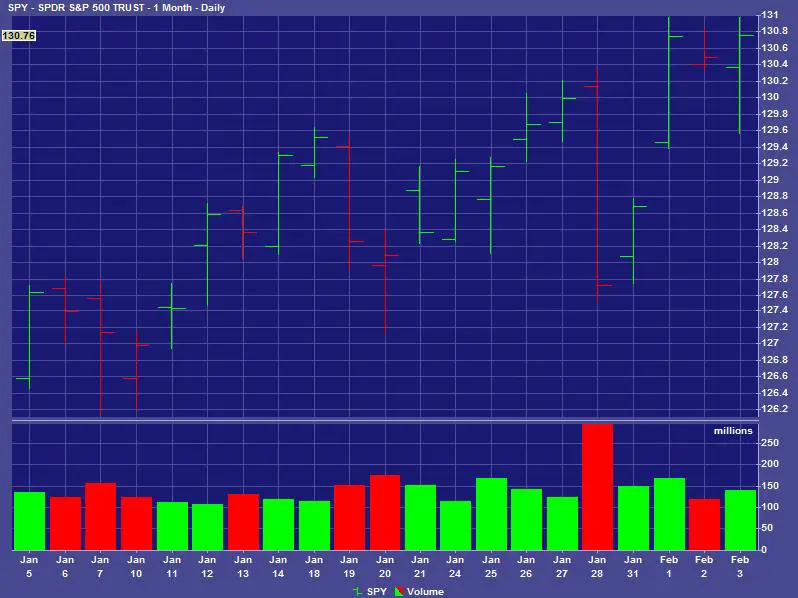This screenshot has width=798, height=598.
Task: Select the Feb 3 green volume bar
Action: (740, 520)
